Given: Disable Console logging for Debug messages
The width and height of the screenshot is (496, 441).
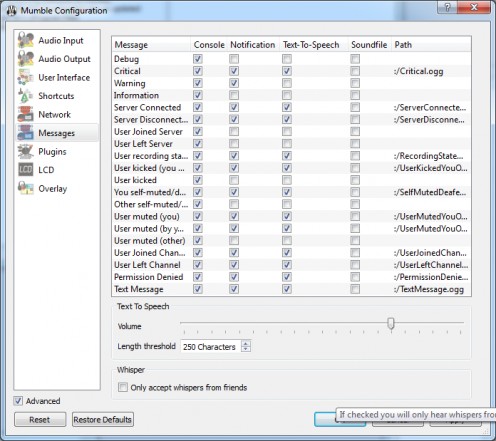Looking at the screenshot, I should (198, 59).
